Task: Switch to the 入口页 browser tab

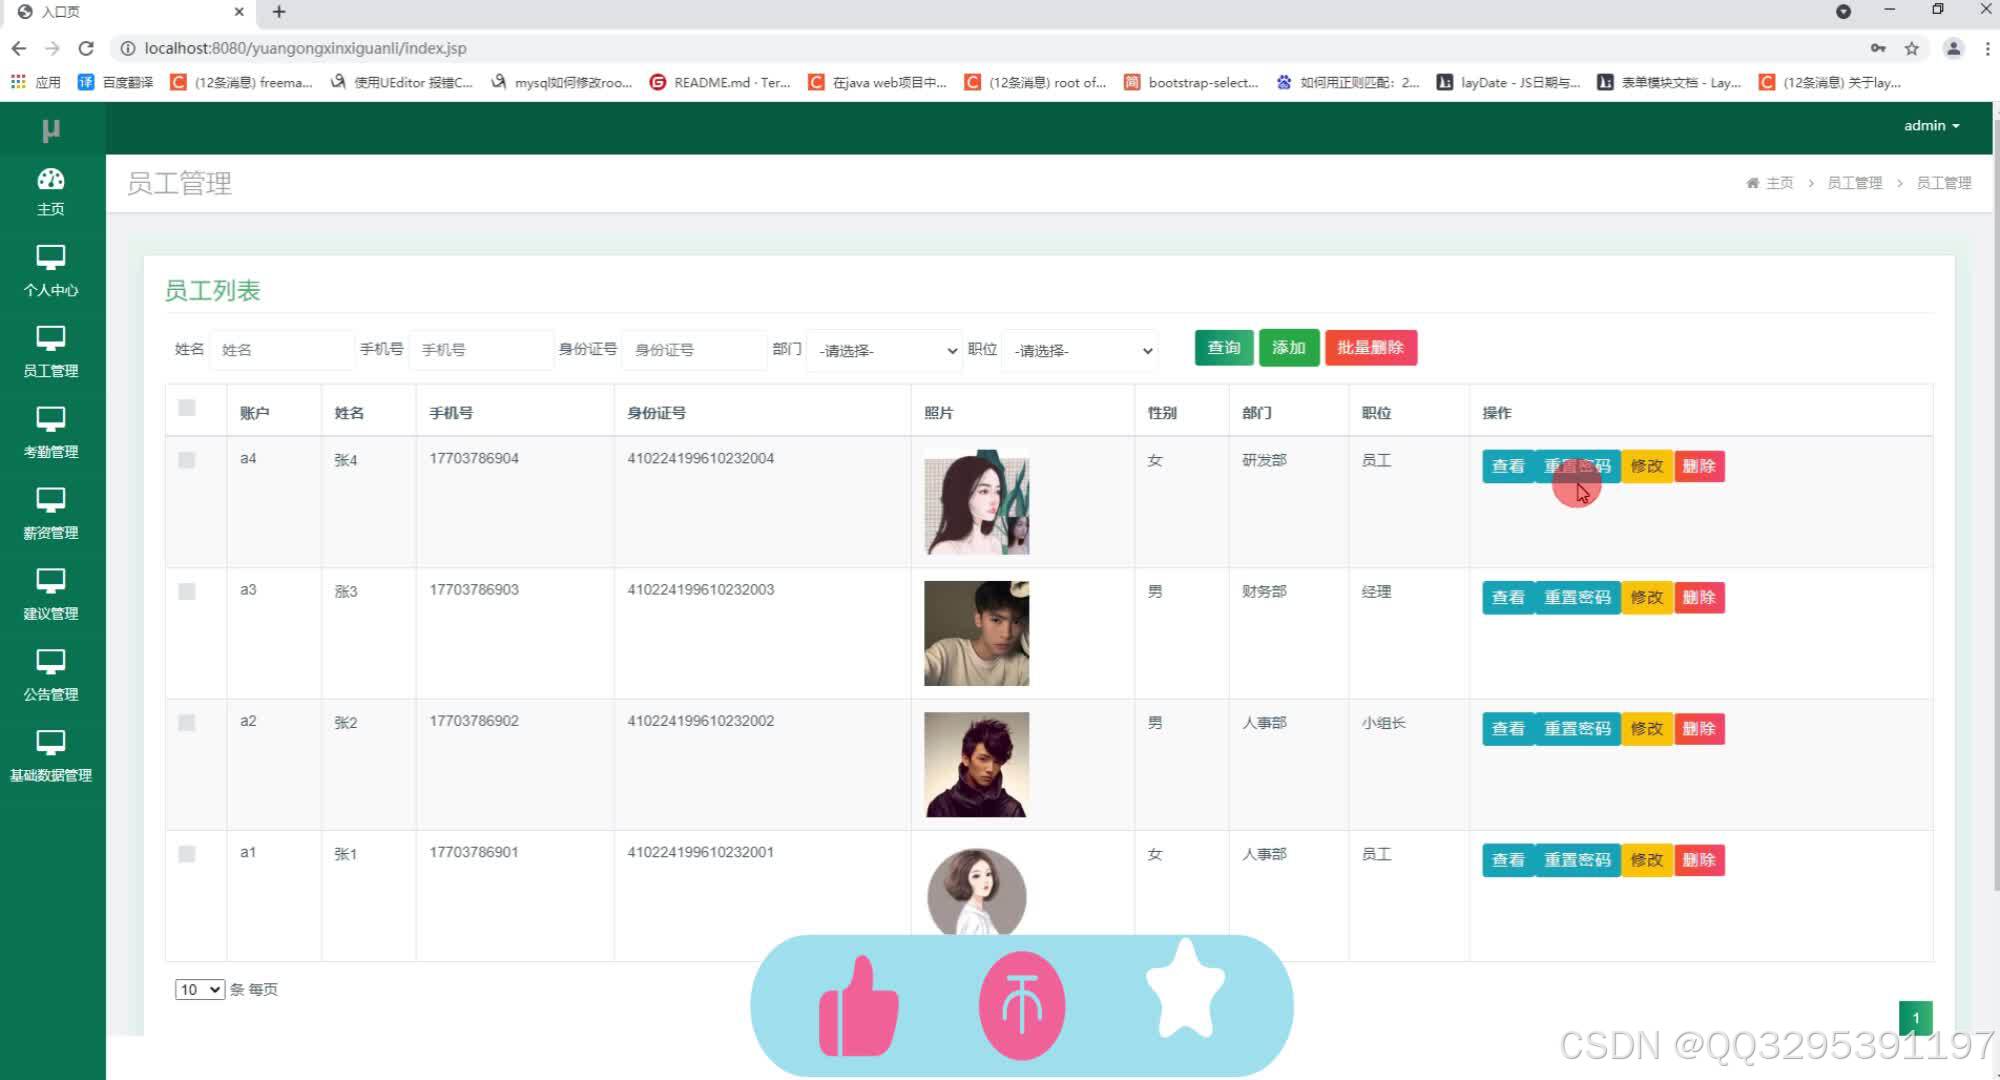Action: [130, 12]
